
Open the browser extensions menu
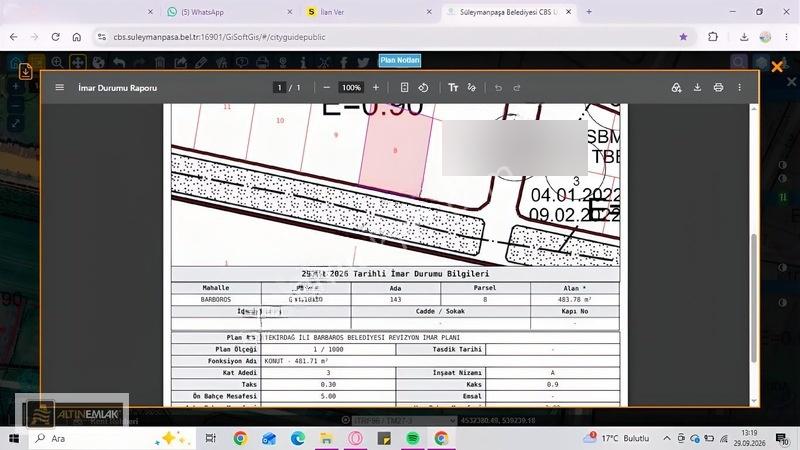[713, 37]
